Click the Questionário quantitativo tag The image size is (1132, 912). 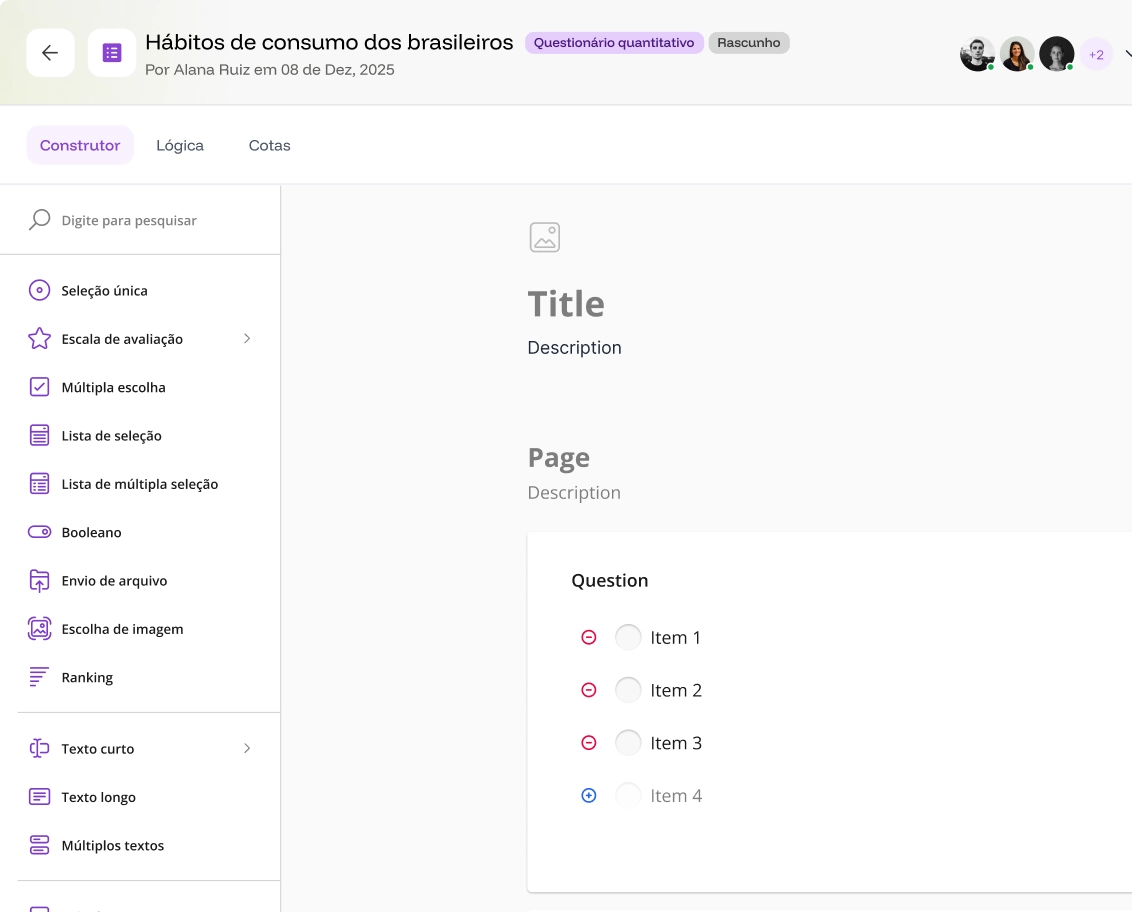pyautogui.click(x=614, y=43)
